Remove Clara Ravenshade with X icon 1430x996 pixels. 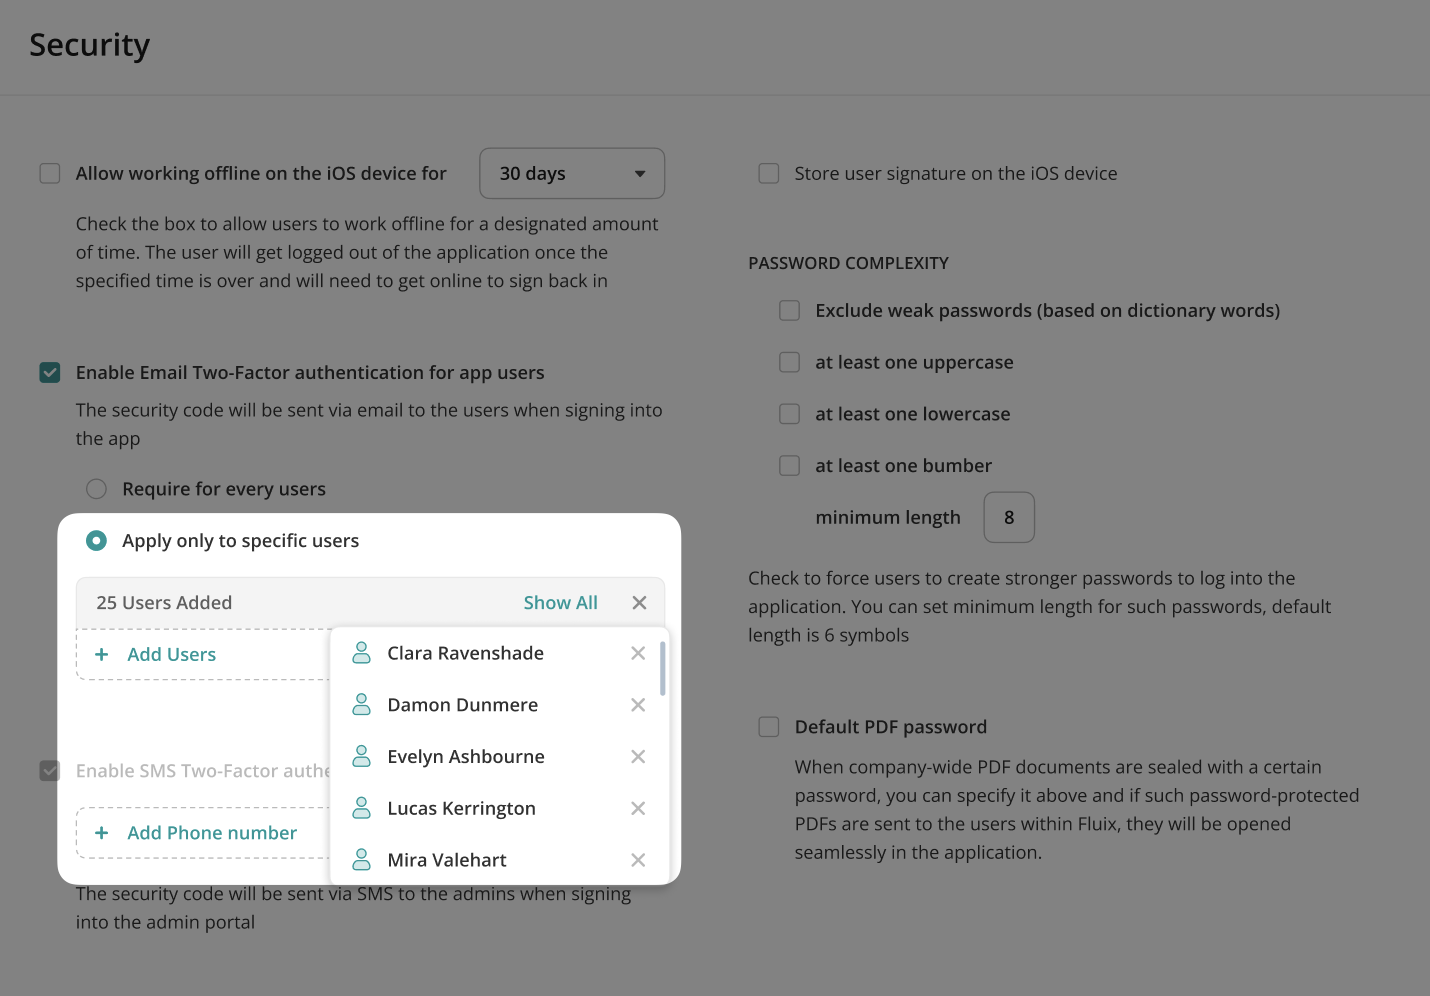[x=638, y=653]
